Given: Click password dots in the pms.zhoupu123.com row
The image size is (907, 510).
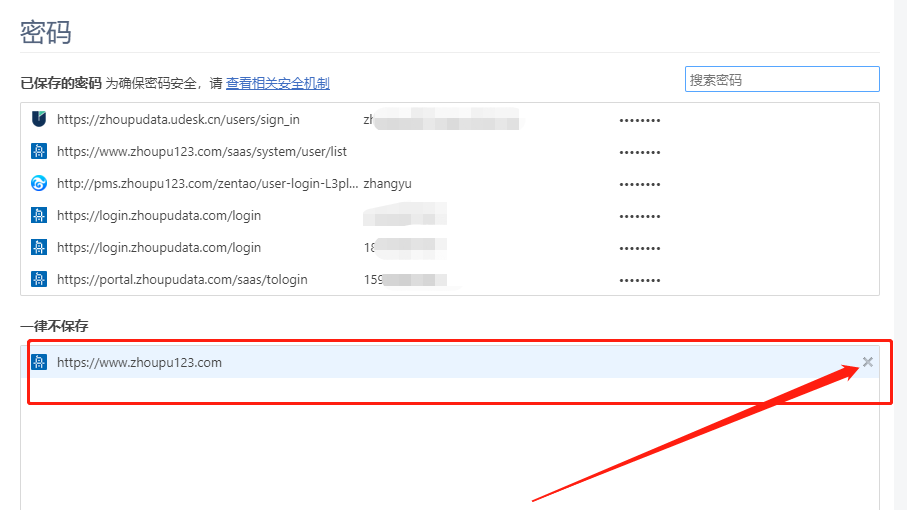Looking at the screenshot, I should (x=640, y=184).
